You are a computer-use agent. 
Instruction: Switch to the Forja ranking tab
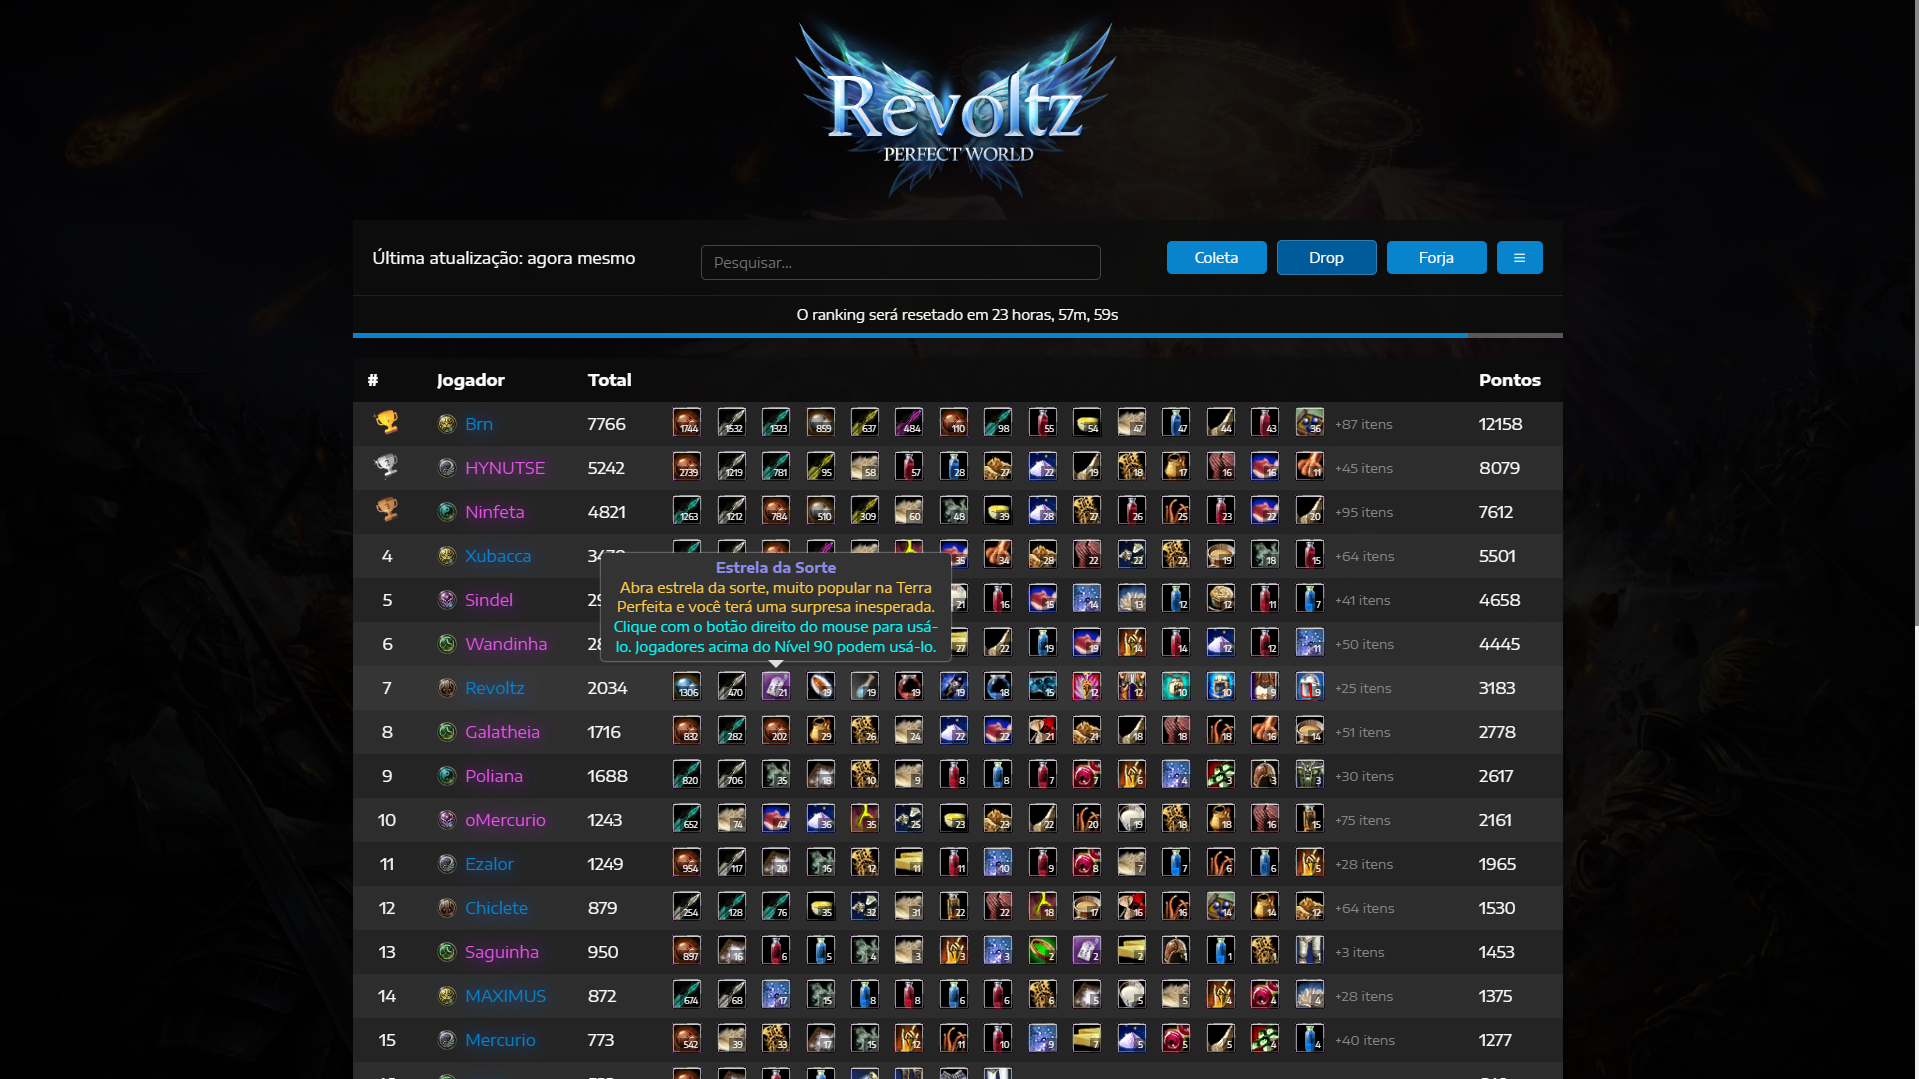point(1436,257)
